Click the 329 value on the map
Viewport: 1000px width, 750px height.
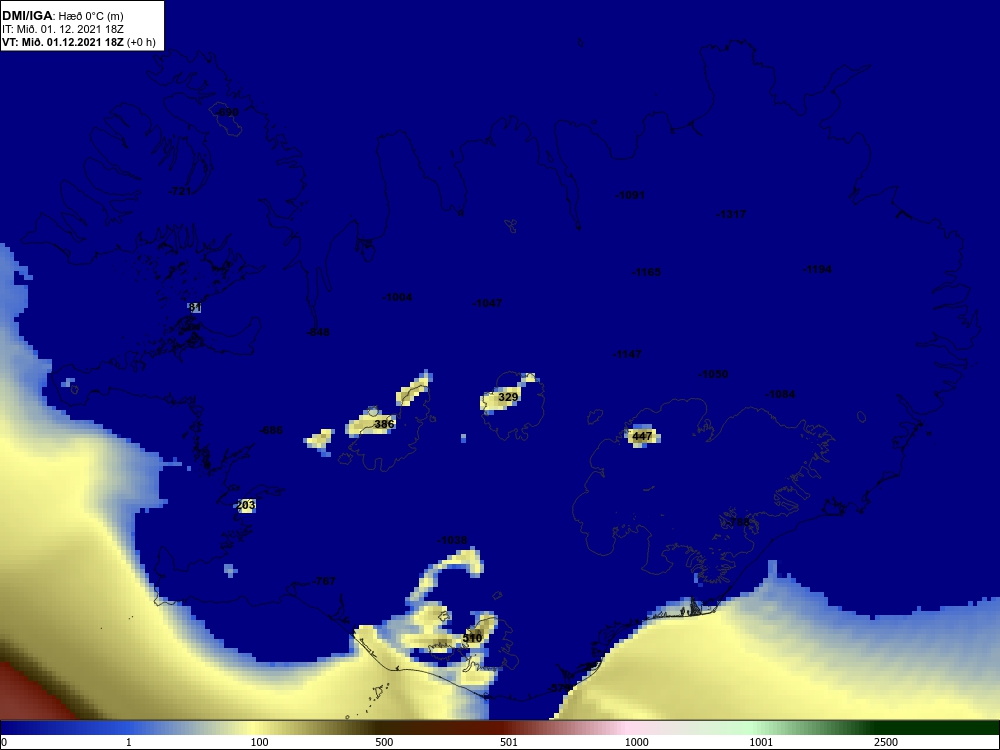tap(508, 397)
